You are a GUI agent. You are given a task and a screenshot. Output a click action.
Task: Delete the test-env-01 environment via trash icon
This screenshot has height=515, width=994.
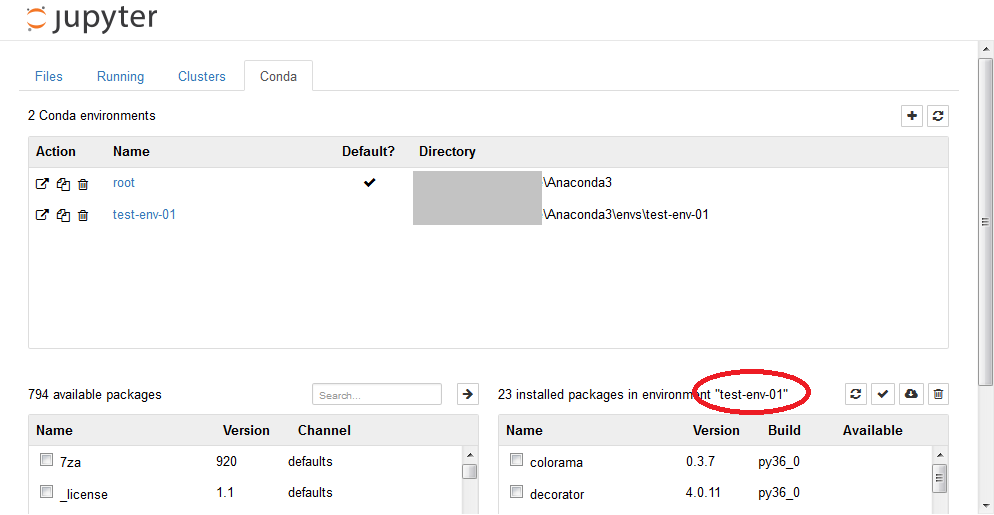[82, 215]
